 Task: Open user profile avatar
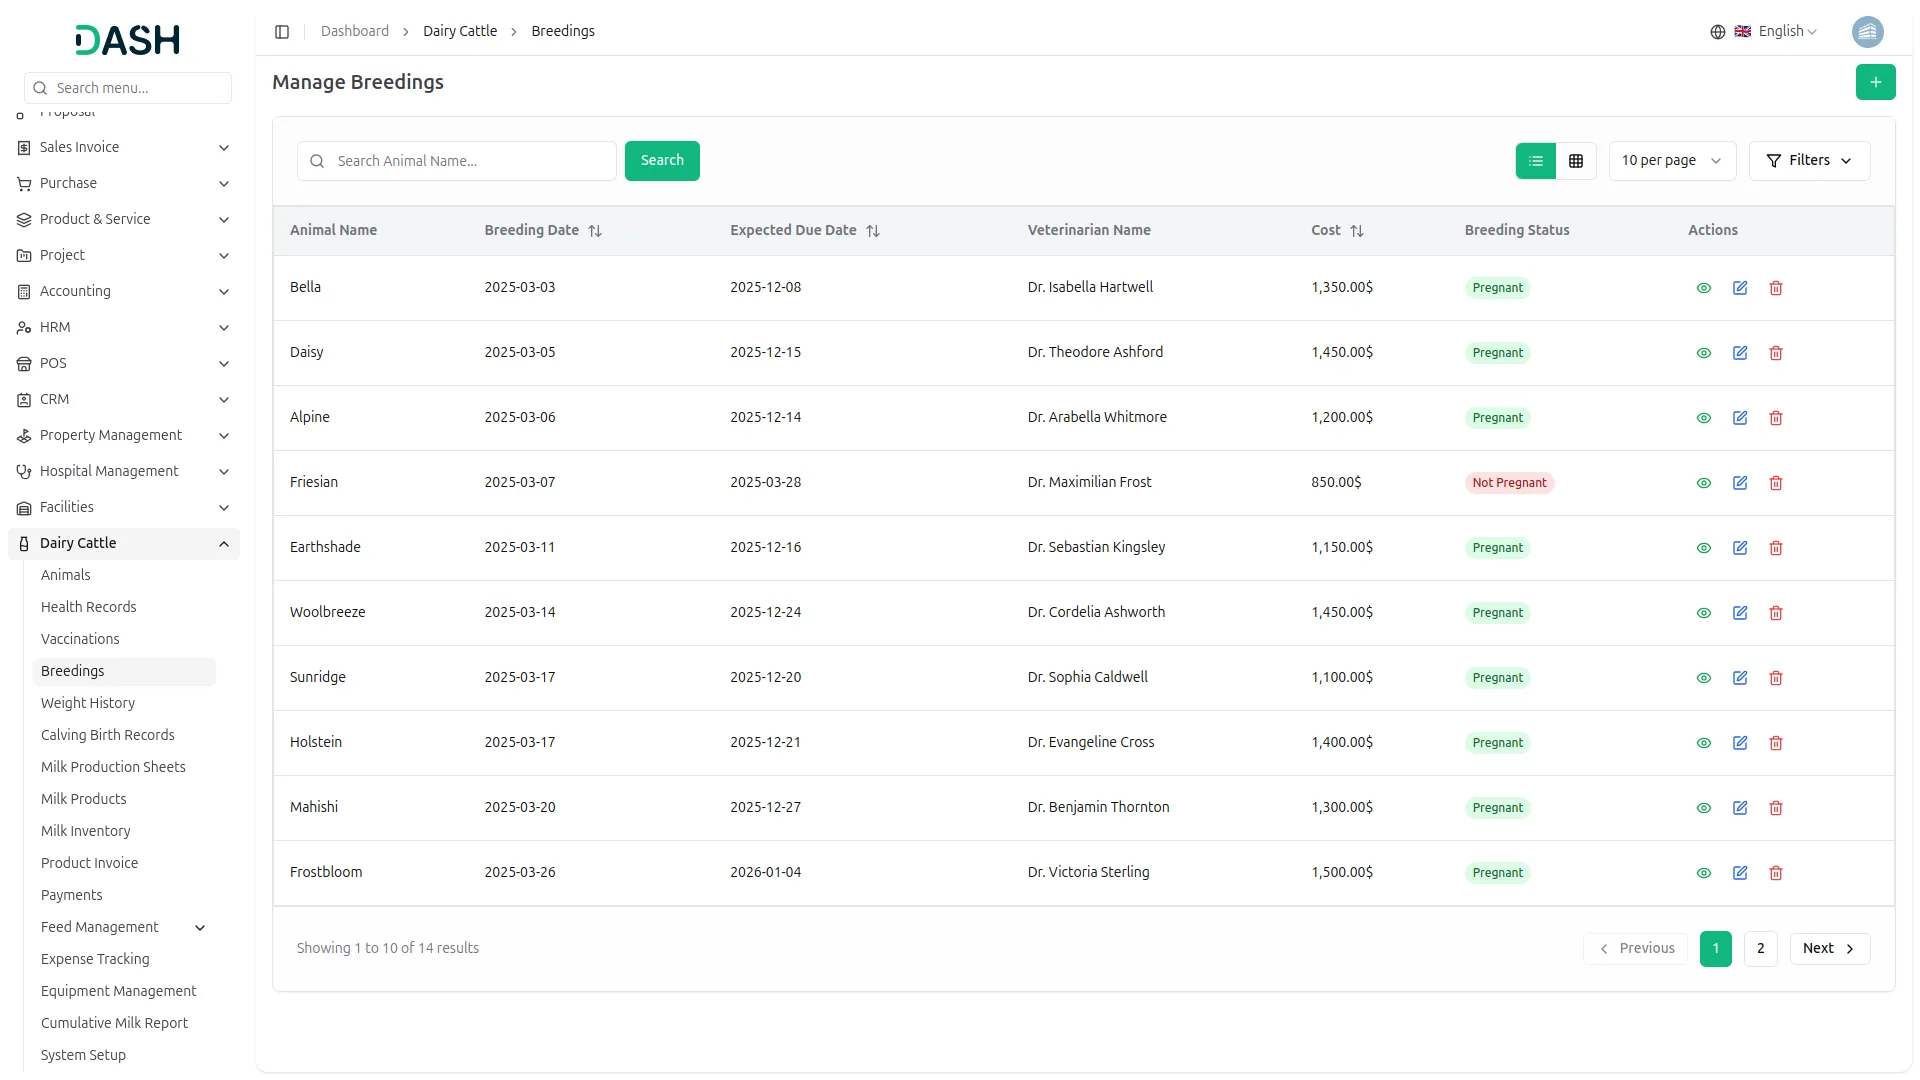1866,32
